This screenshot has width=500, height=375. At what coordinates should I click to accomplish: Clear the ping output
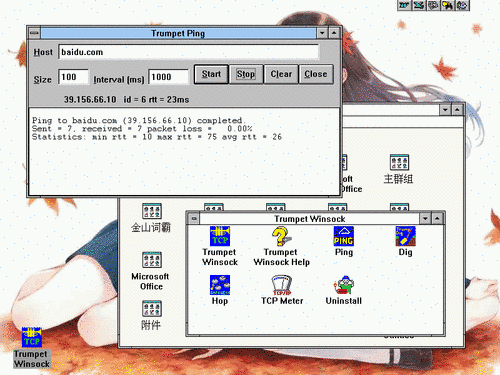coord(281,74)
